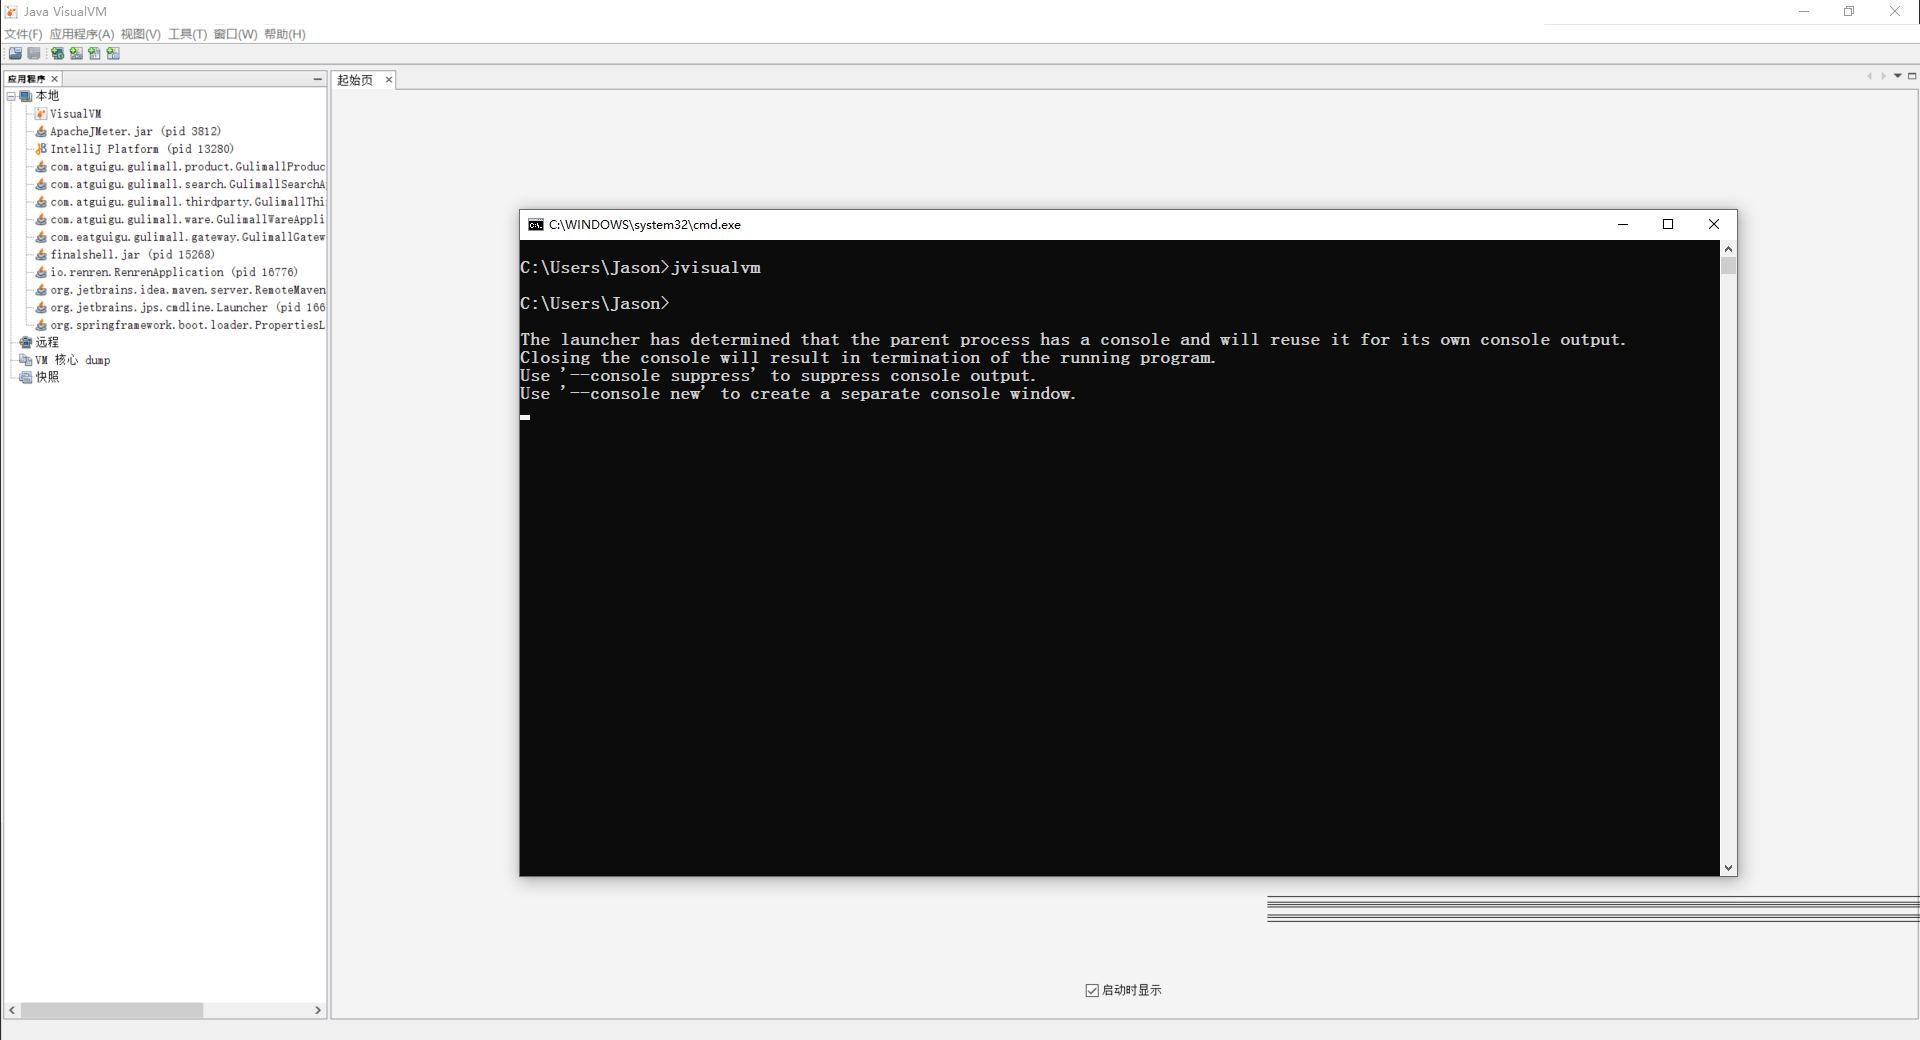Click the Add Application Snapshot toolbar icon

tap(113, 54)
